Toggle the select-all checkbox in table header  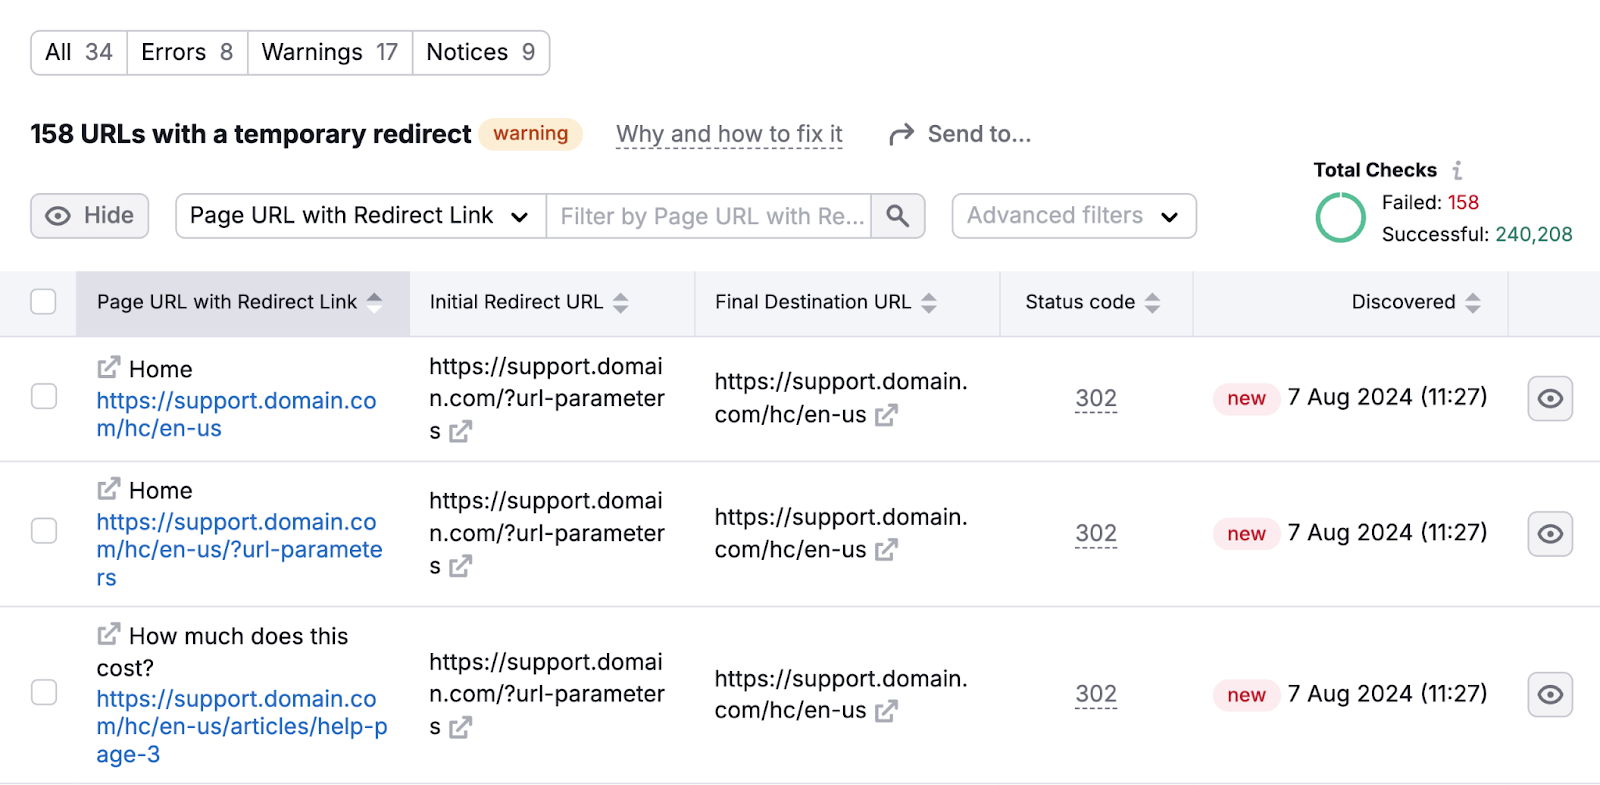[x=43, y=301]
